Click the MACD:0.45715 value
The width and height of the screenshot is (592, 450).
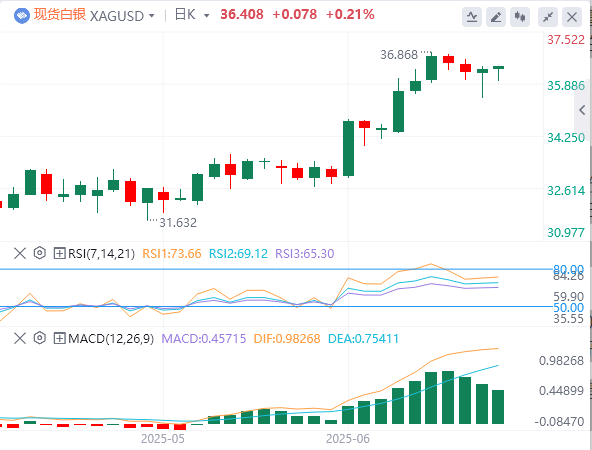click(204, 339)
